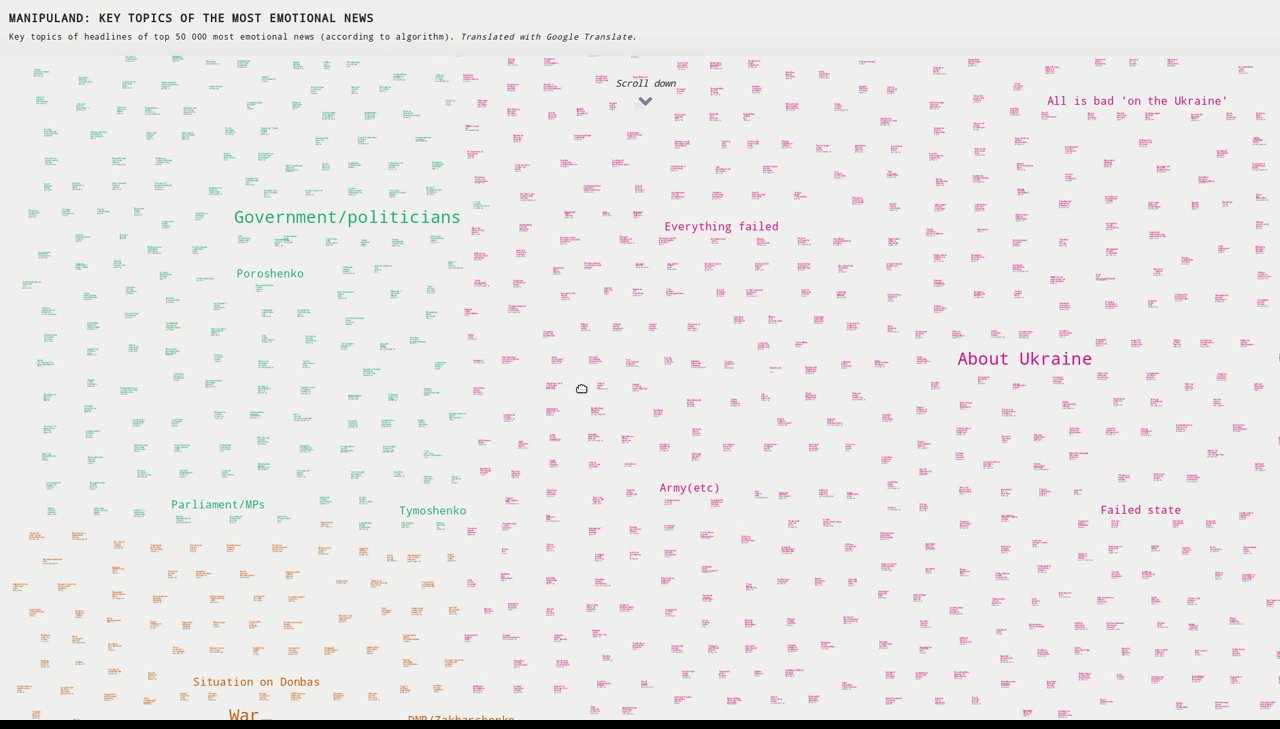This screenshot has width=1280, height=729.
Task: Select the Government/politicians topic label
Action: coord(347,217)
